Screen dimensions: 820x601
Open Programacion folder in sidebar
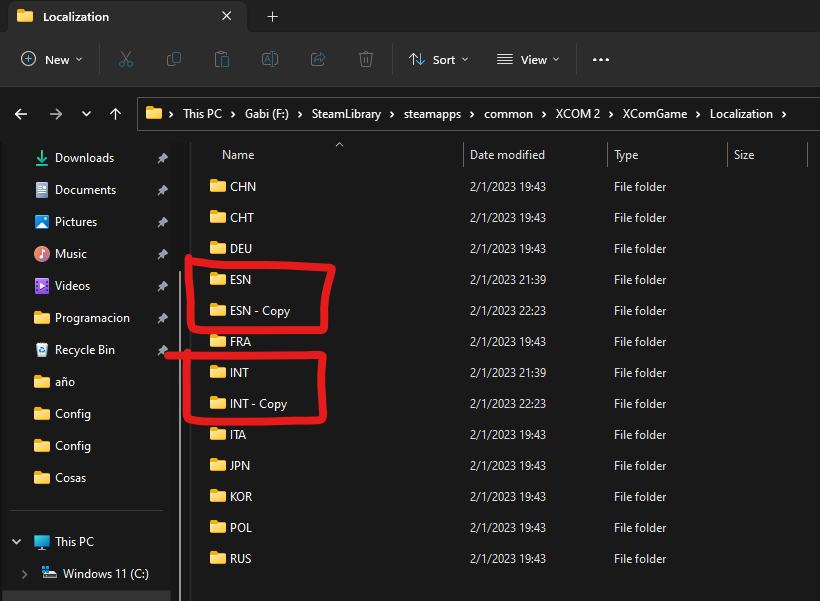tap(92, 317)
